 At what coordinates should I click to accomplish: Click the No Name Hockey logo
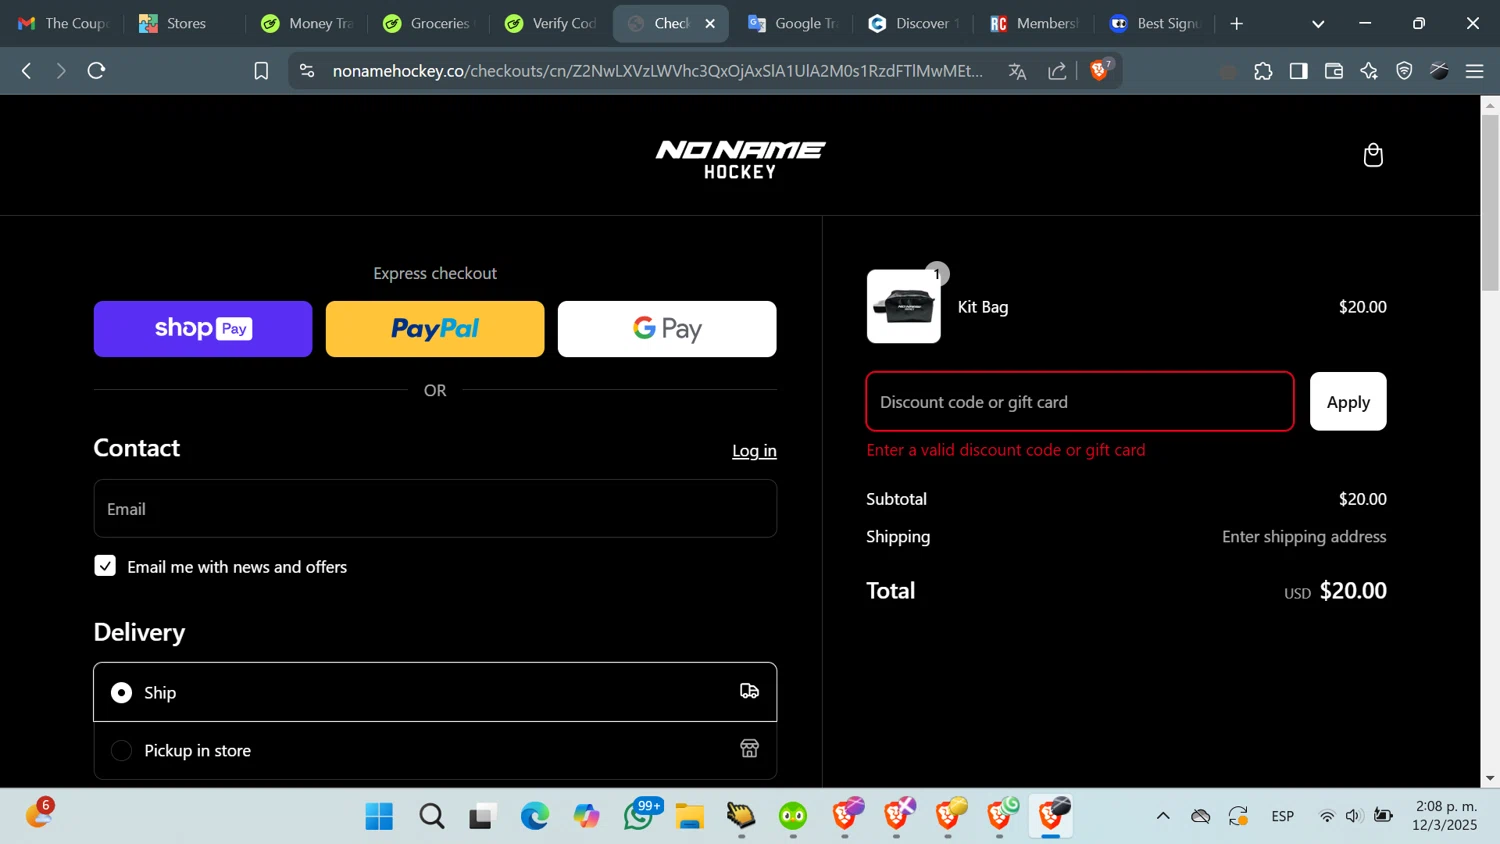740,159
